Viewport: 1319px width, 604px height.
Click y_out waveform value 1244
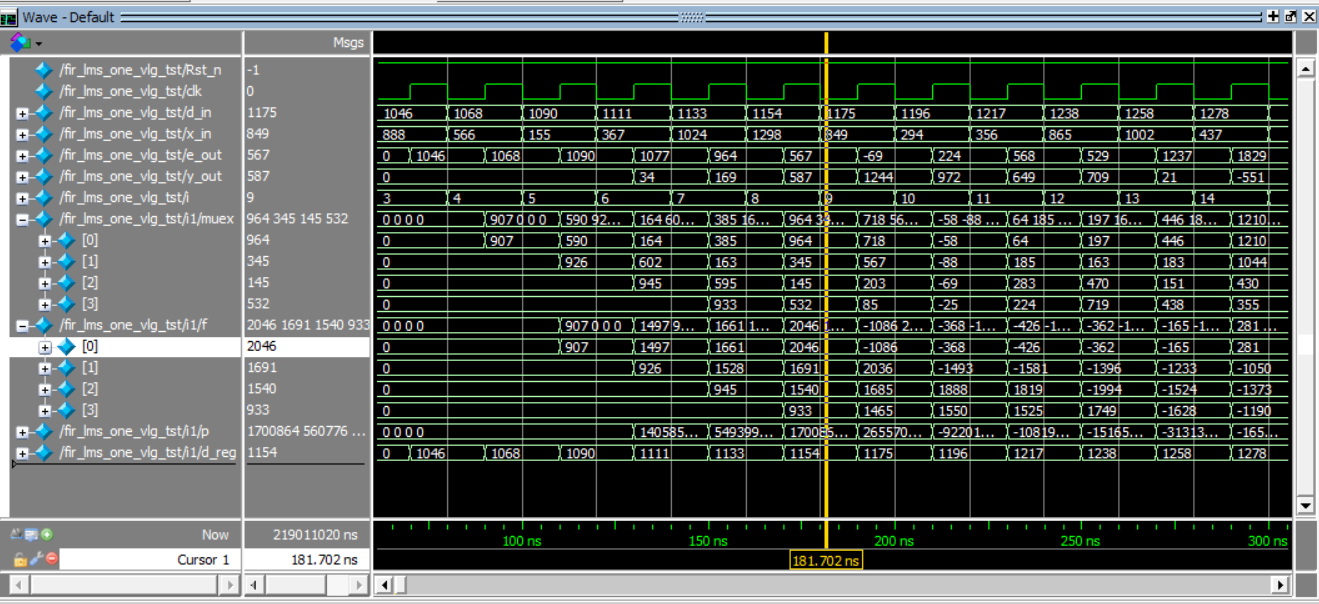point(878,177)
